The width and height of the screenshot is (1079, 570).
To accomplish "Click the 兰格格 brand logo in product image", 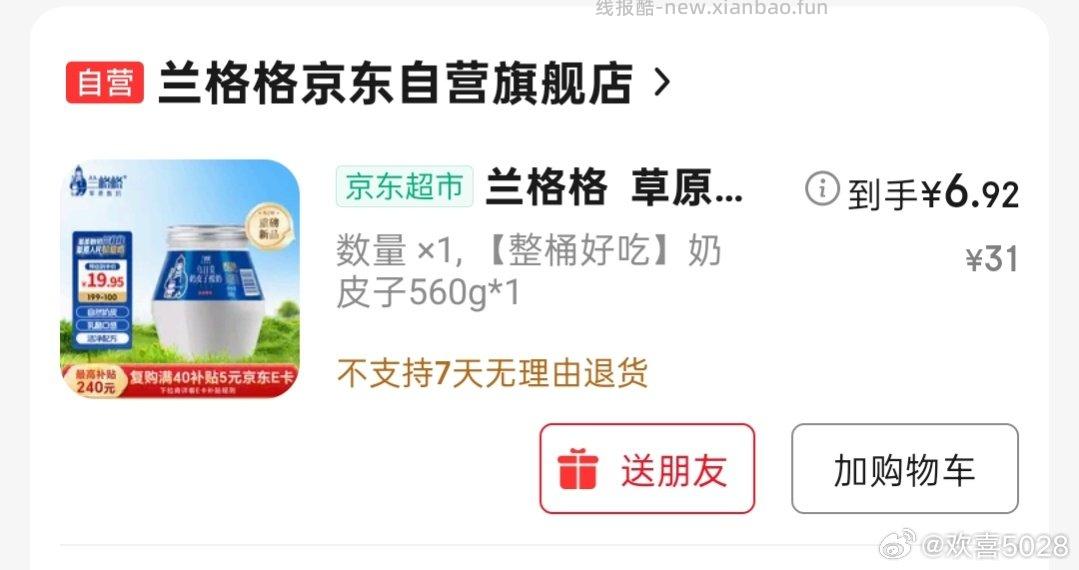I will pyautogui.click(x=98, y=182).
